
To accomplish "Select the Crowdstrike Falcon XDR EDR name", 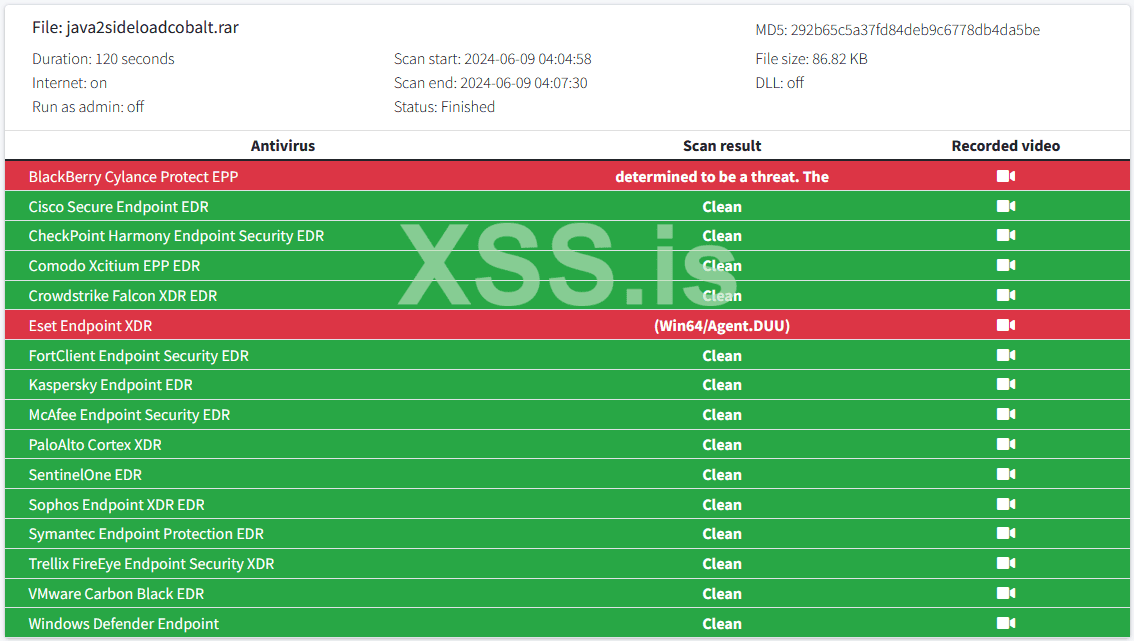I will [x=123, y=296].
